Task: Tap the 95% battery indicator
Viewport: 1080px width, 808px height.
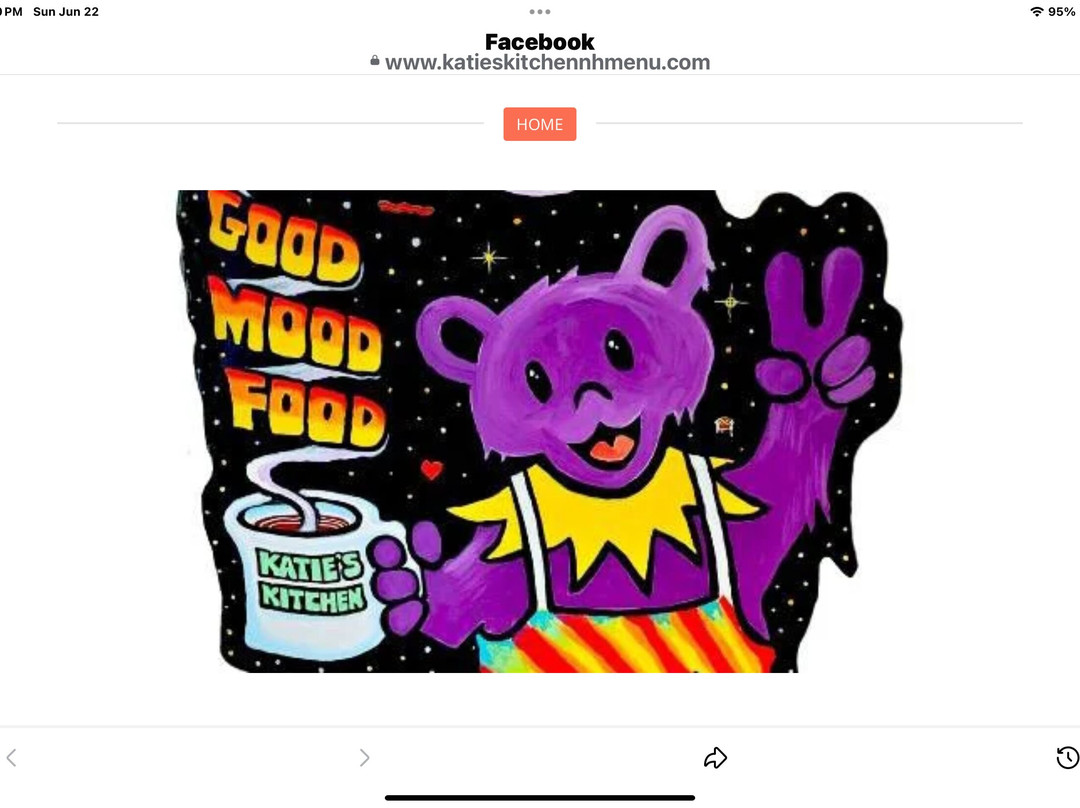Action: [x=1061, y=12]
